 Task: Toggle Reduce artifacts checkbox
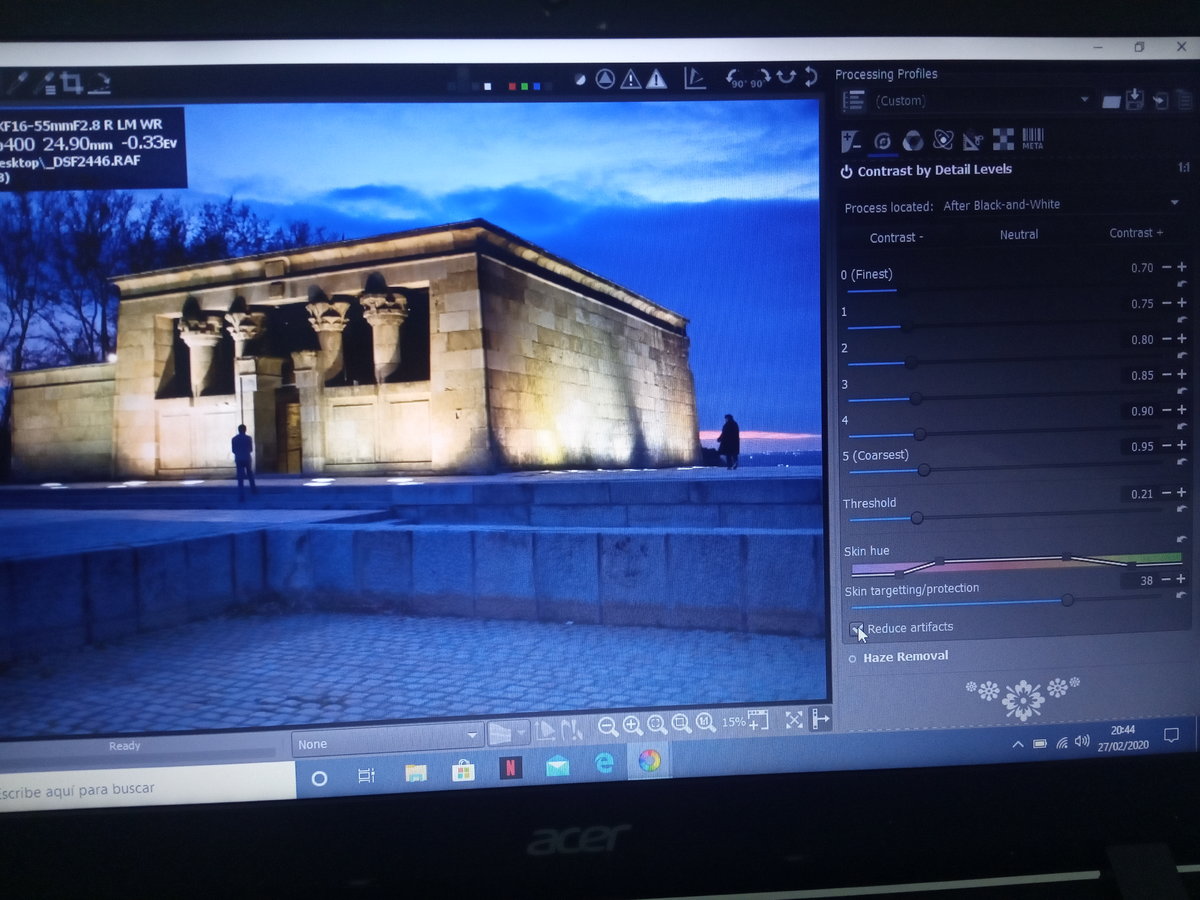tap(856, 629)
